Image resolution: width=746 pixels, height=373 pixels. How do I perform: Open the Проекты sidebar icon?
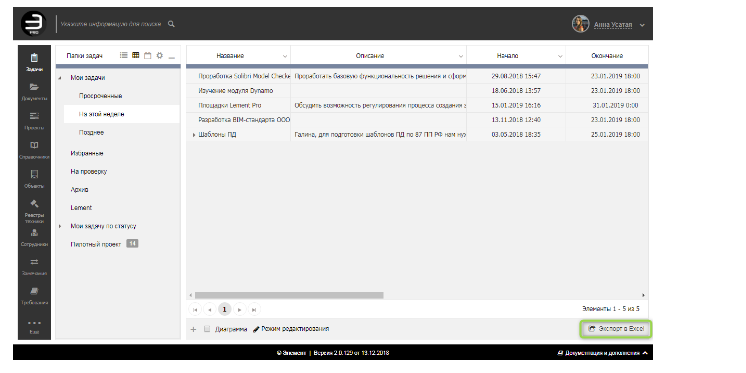pyautogui.click(x=34, y=116)
